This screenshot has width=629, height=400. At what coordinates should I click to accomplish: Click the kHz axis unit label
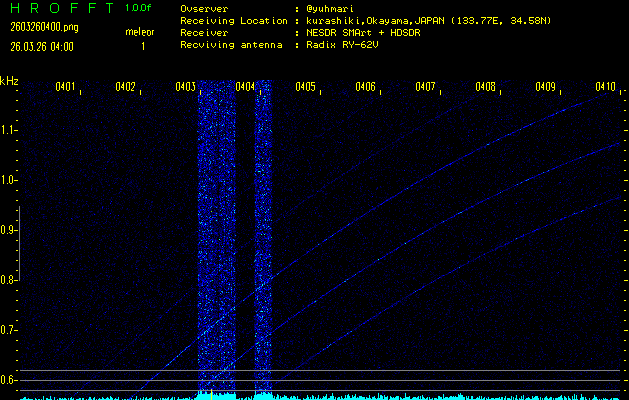point(9,80)
